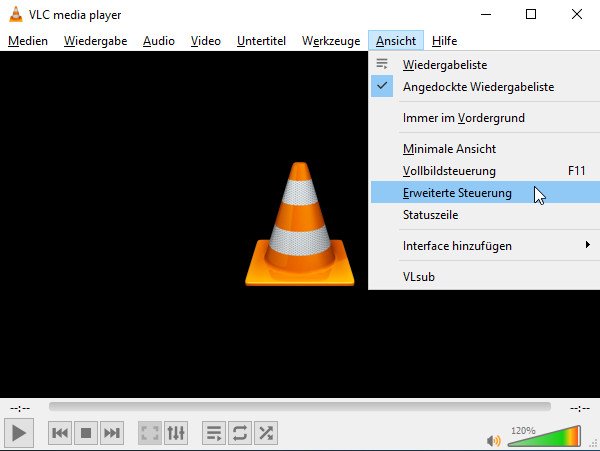Toggle loop repeat mode icon

(x=240, y=433)
